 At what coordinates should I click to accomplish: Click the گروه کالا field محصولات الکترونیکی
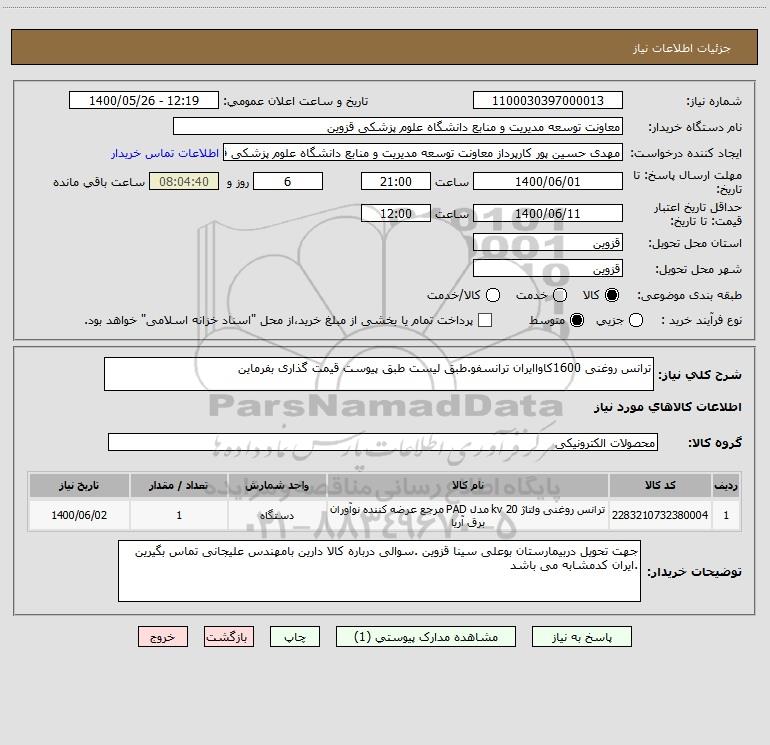pos(383,442)
